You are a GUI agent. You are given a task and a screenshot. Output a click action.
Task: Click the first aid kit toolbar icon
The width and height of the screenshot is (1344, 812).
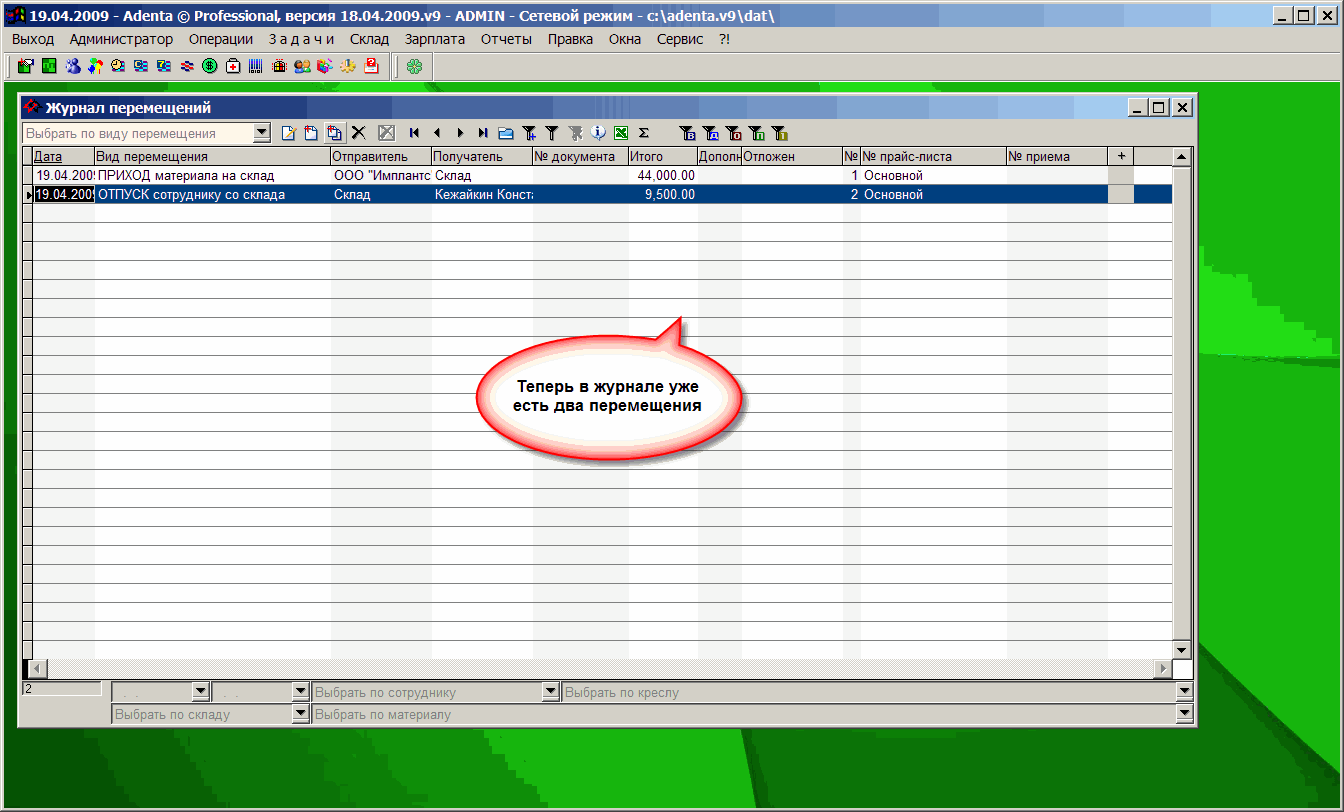(x=233, y=67)
